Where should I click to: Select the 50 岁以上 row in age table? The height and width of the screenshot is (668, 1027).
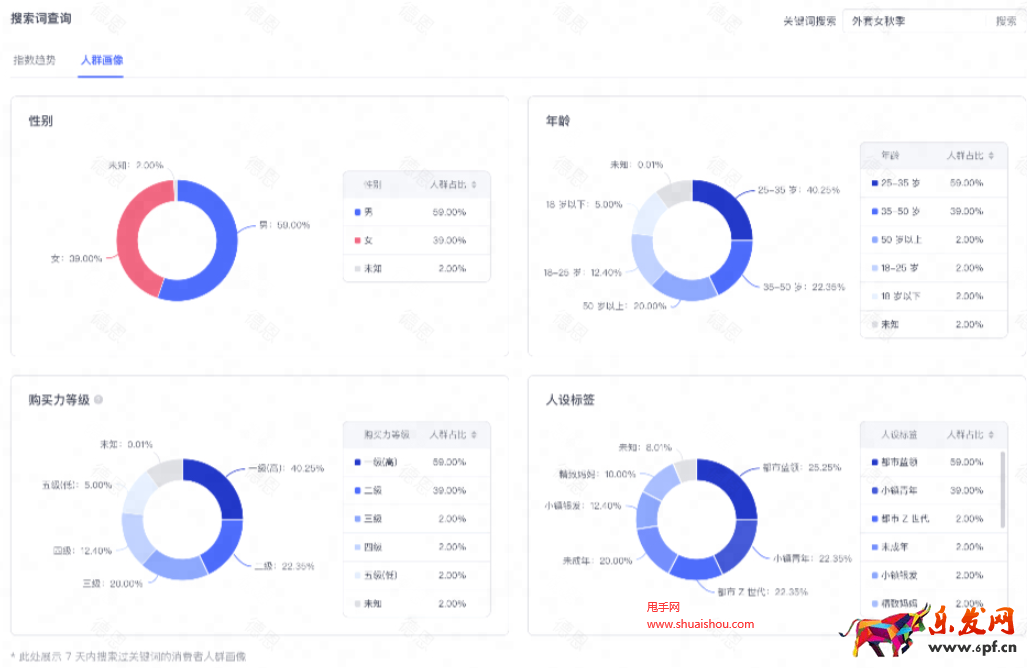[x=933, y=240]
